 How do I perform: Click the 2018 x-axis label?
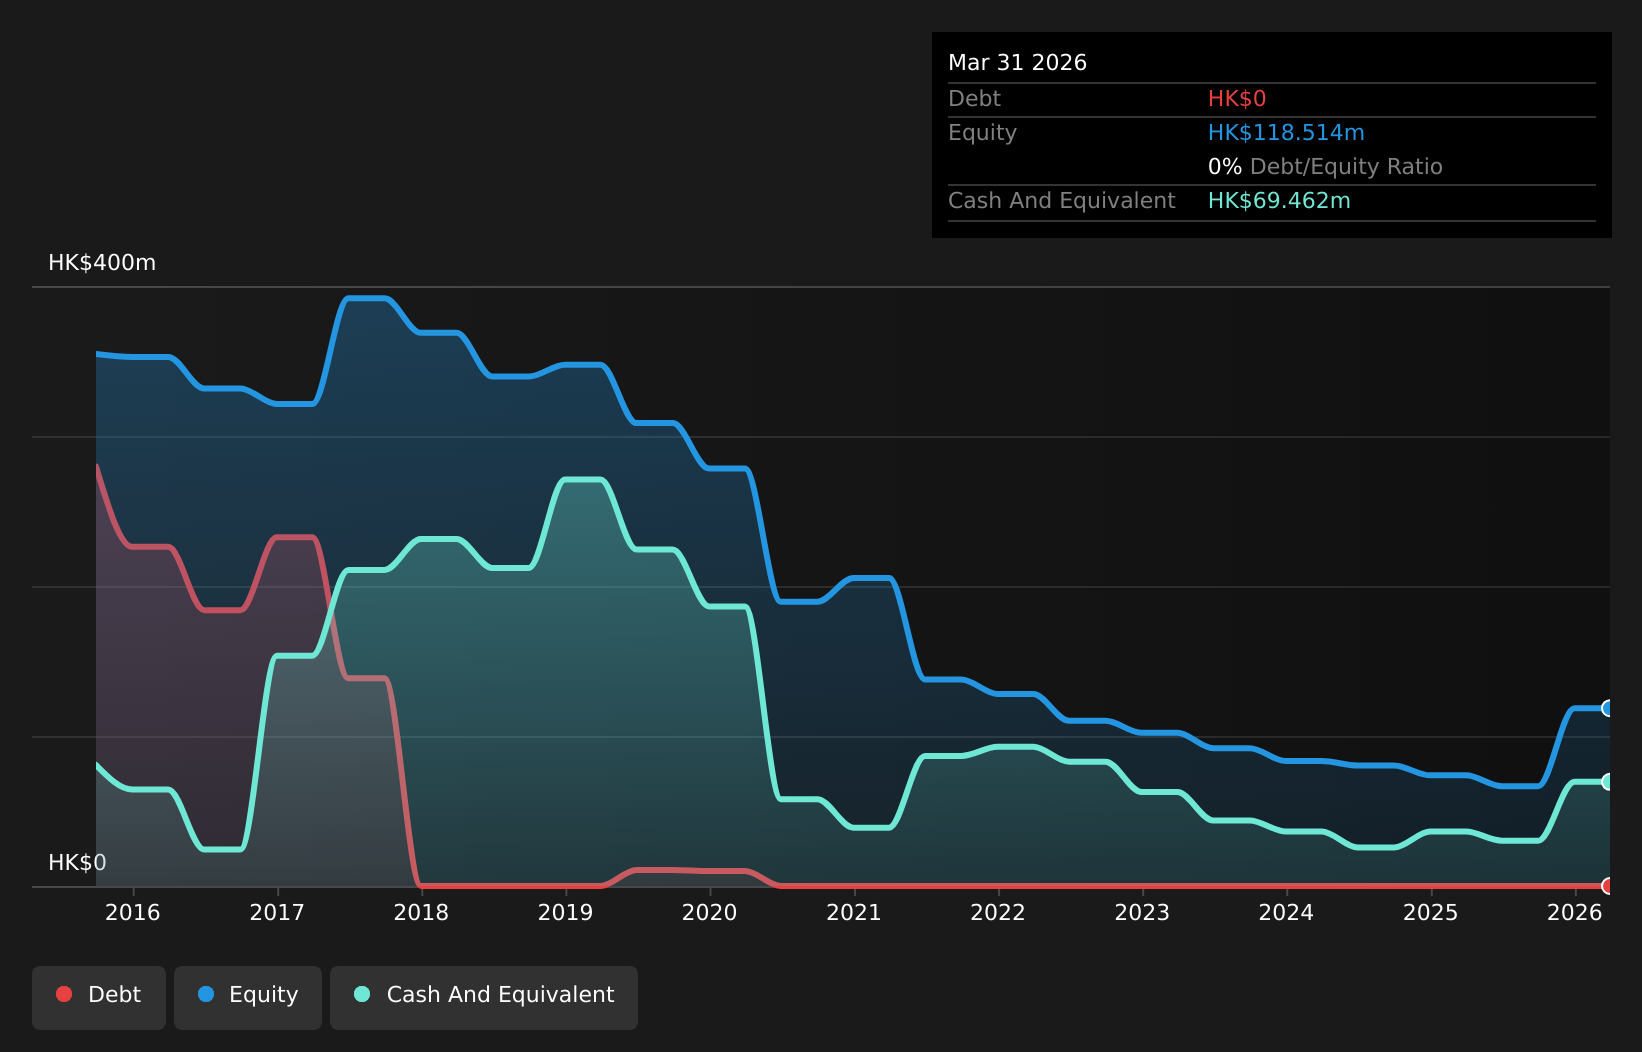[421, 912]
